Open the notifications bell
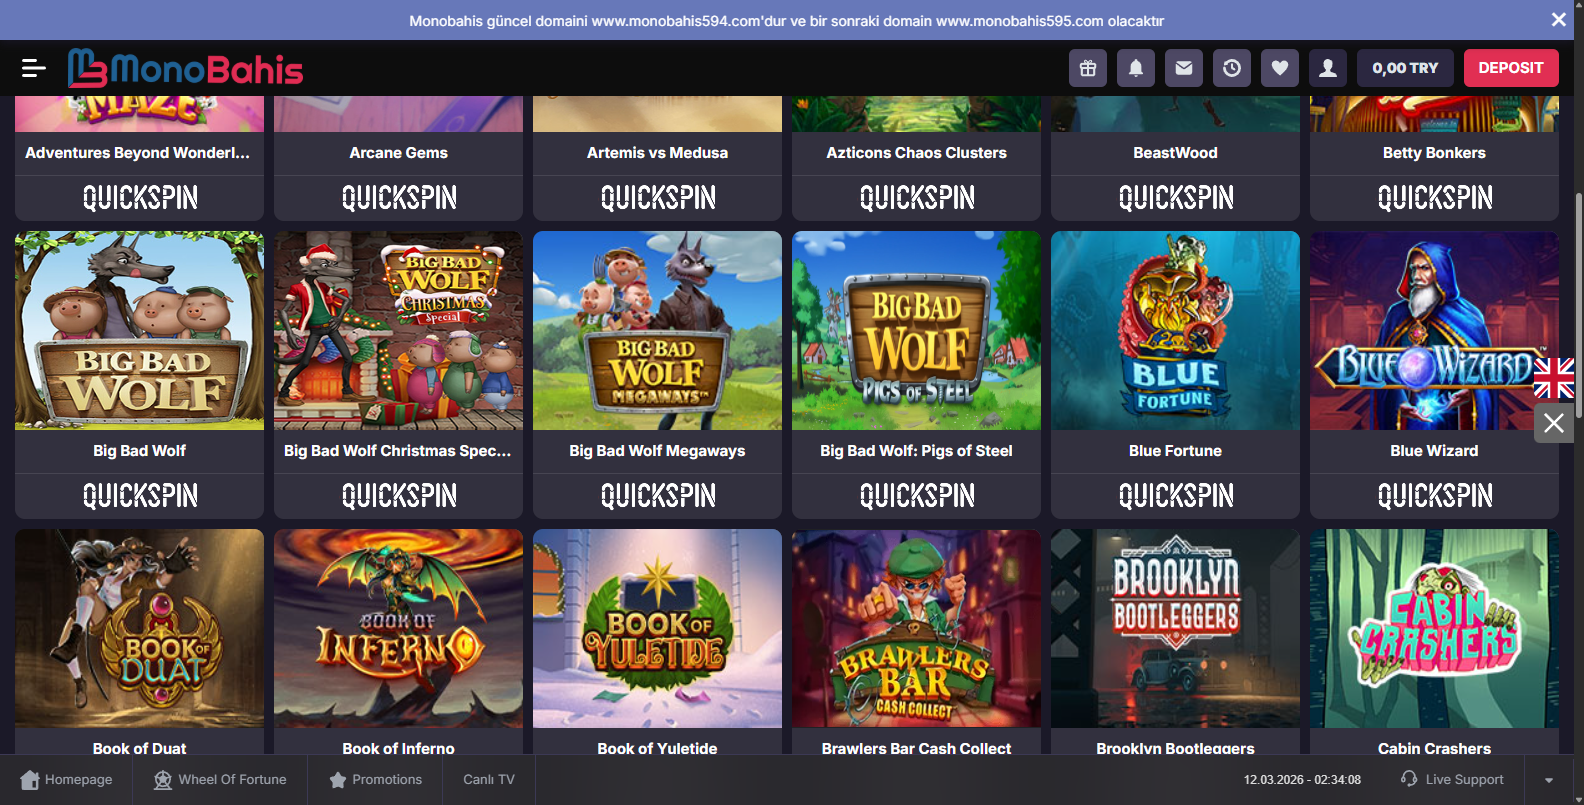This screenshot has height=805, width=1584. coord(1135,68)
